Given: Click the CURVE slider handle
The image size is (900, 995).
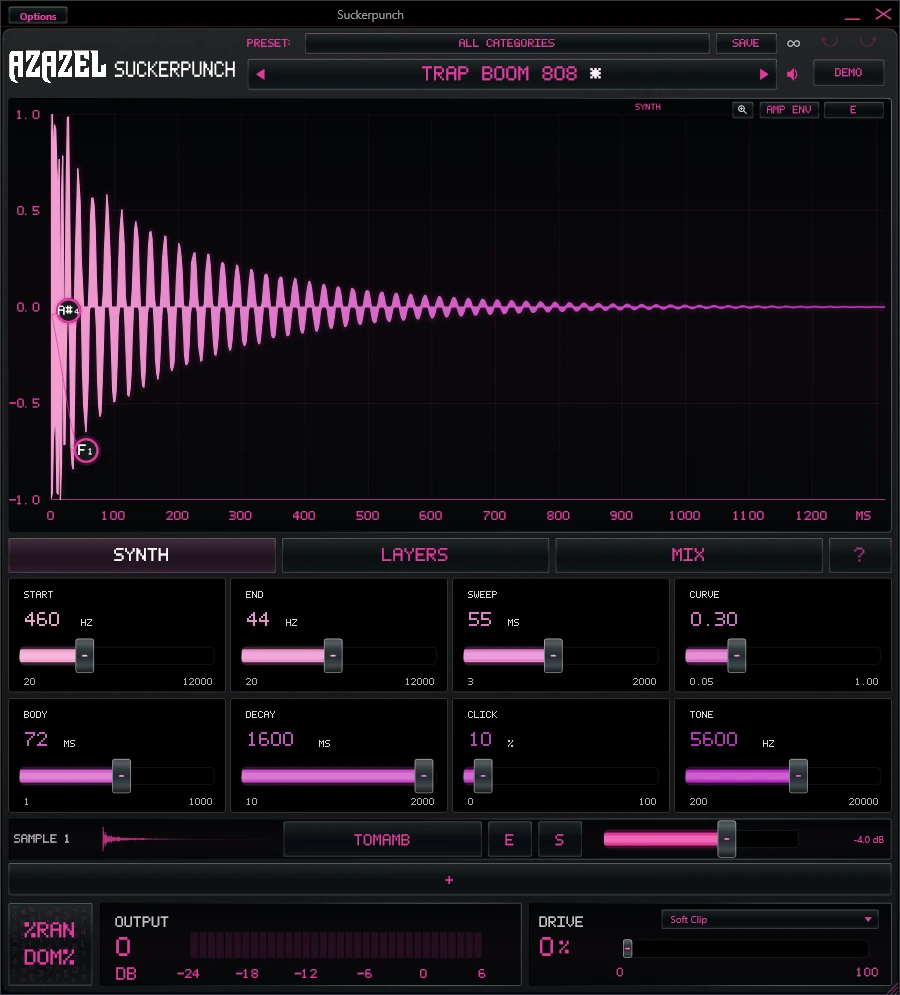Looking at the screenshot, I should click(736, 656).
